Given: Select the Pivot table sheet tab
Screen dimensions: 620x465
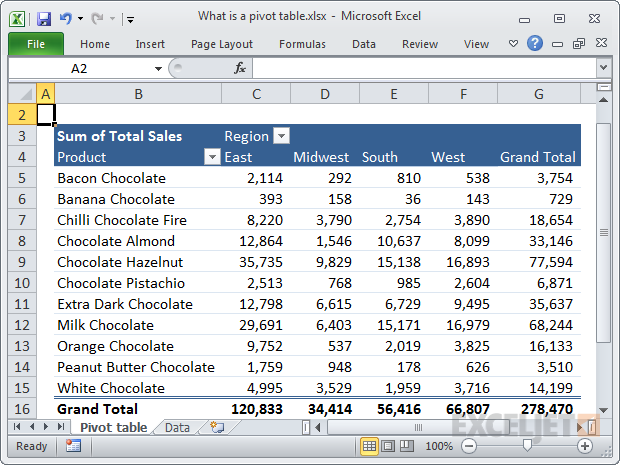Looking at the screenshot, I should (113, 427).
